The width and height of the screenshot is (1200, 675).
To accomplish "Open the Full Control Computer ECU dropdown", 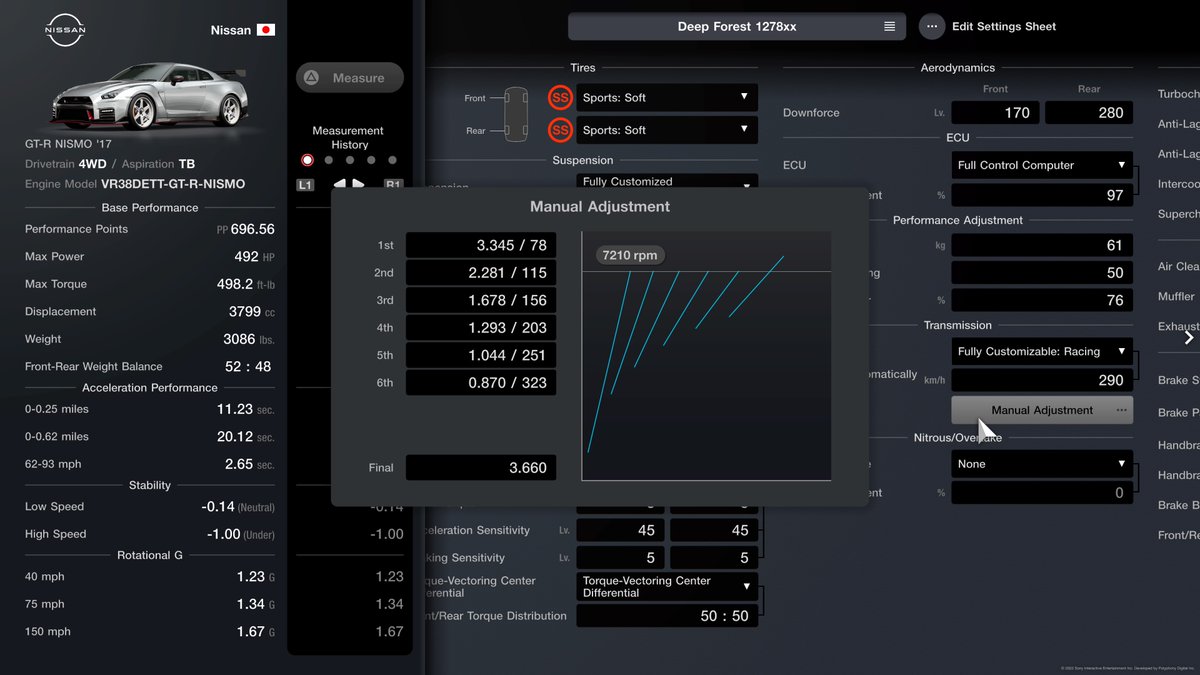I will point(1042,165).
